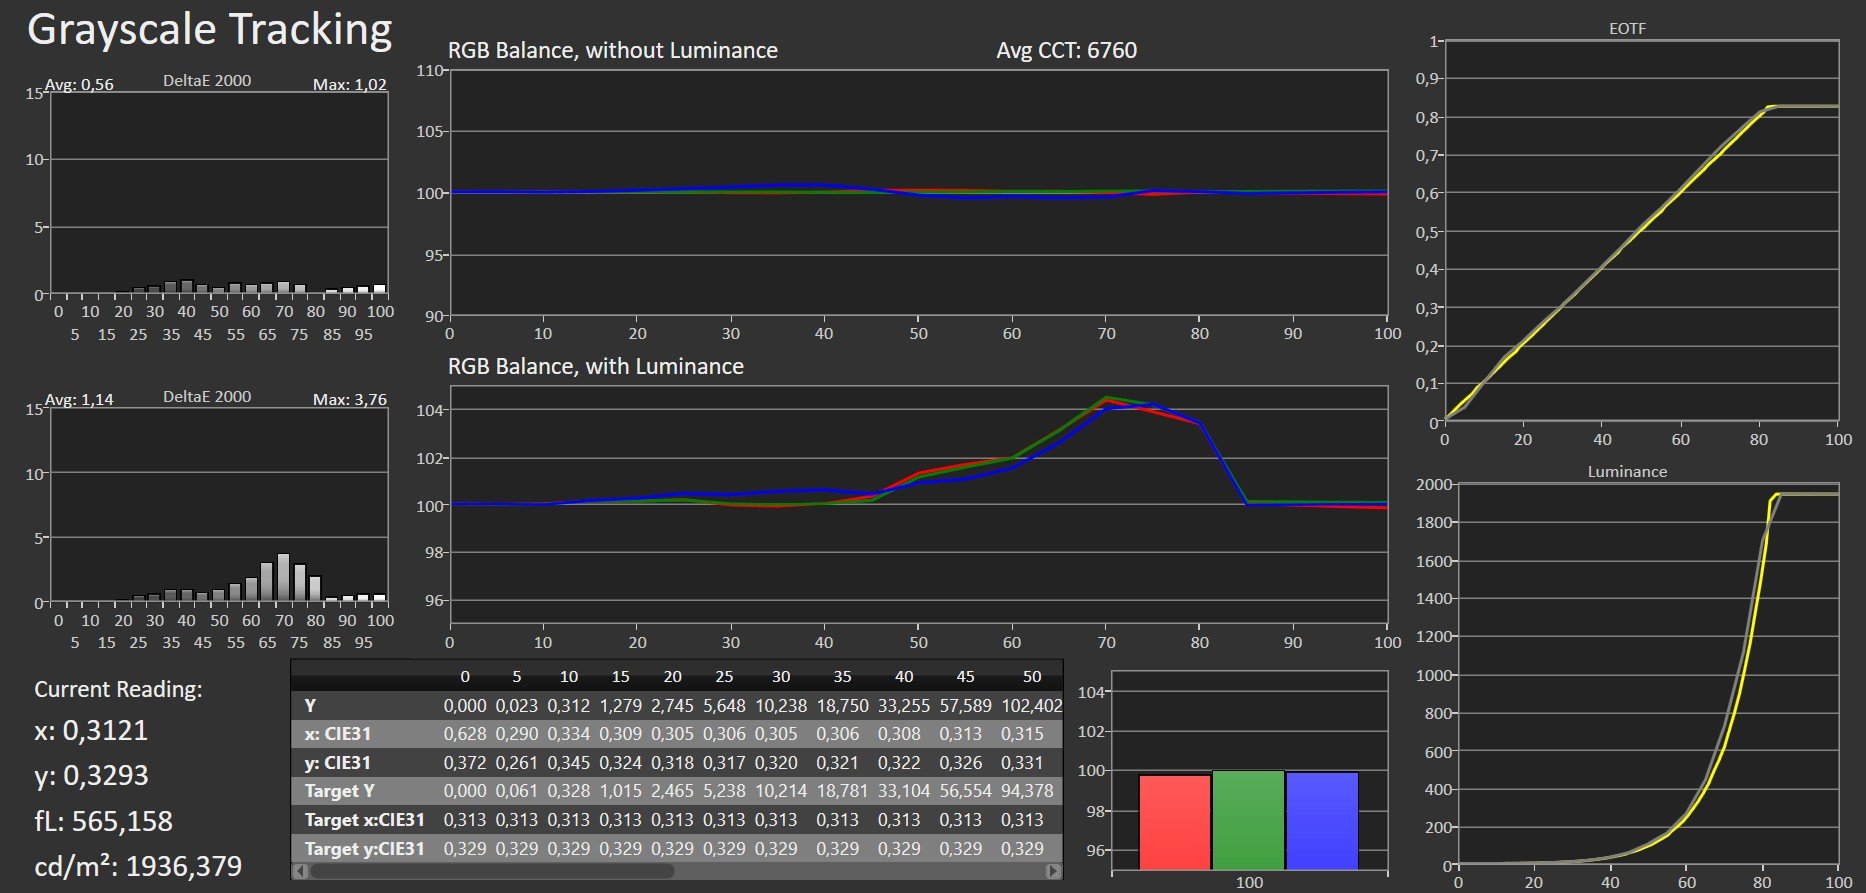Click the Target y:CIE31 row label
Image resolution: width=1866 pixels, height=893 pixels.
pos(364,849)
